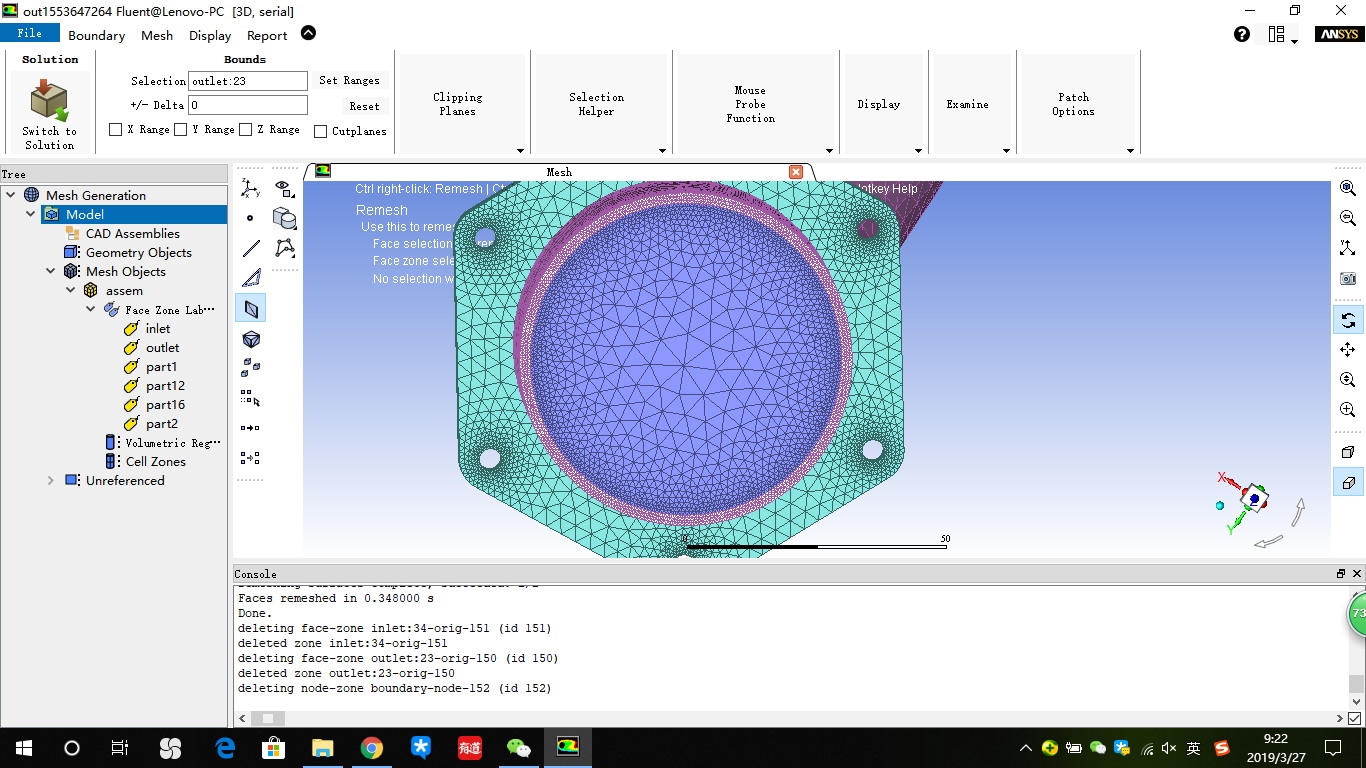Select the line creation tool
The height and width of the screenshot is (768, 1366).
(x=251, y=248)
